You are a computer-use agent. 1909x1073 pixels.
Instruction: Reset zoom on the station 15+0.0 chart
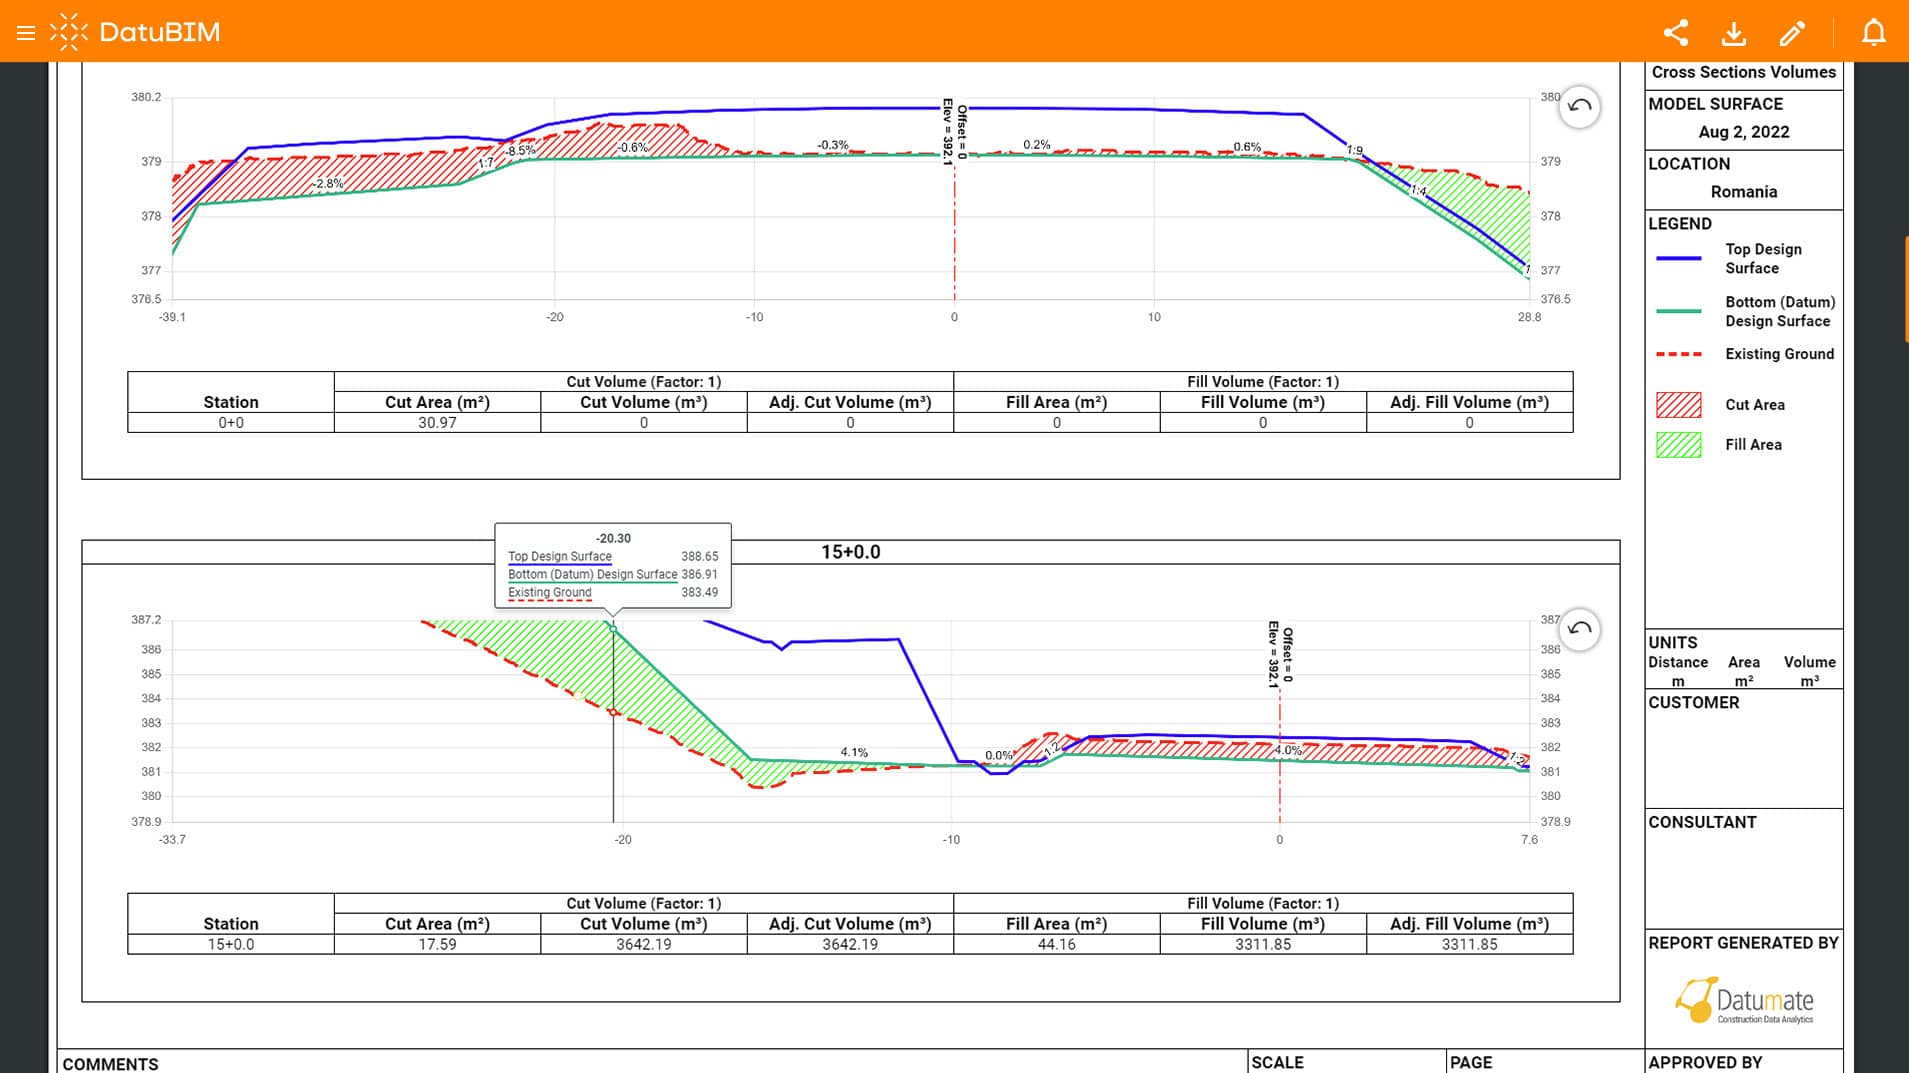click(1578, 629)
